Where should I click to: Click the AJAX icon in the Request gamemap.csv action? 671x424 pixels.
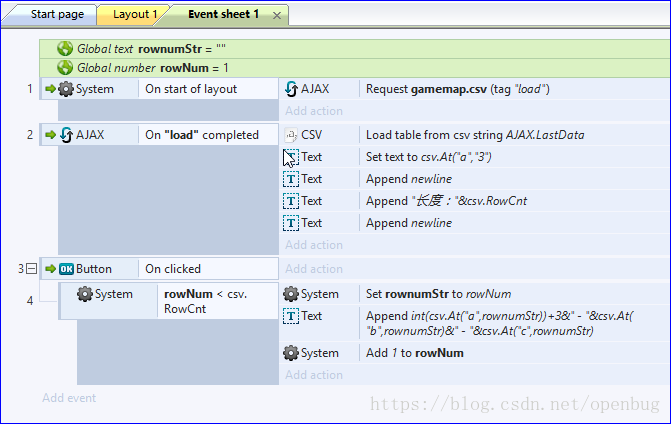(x=291, y=89)
